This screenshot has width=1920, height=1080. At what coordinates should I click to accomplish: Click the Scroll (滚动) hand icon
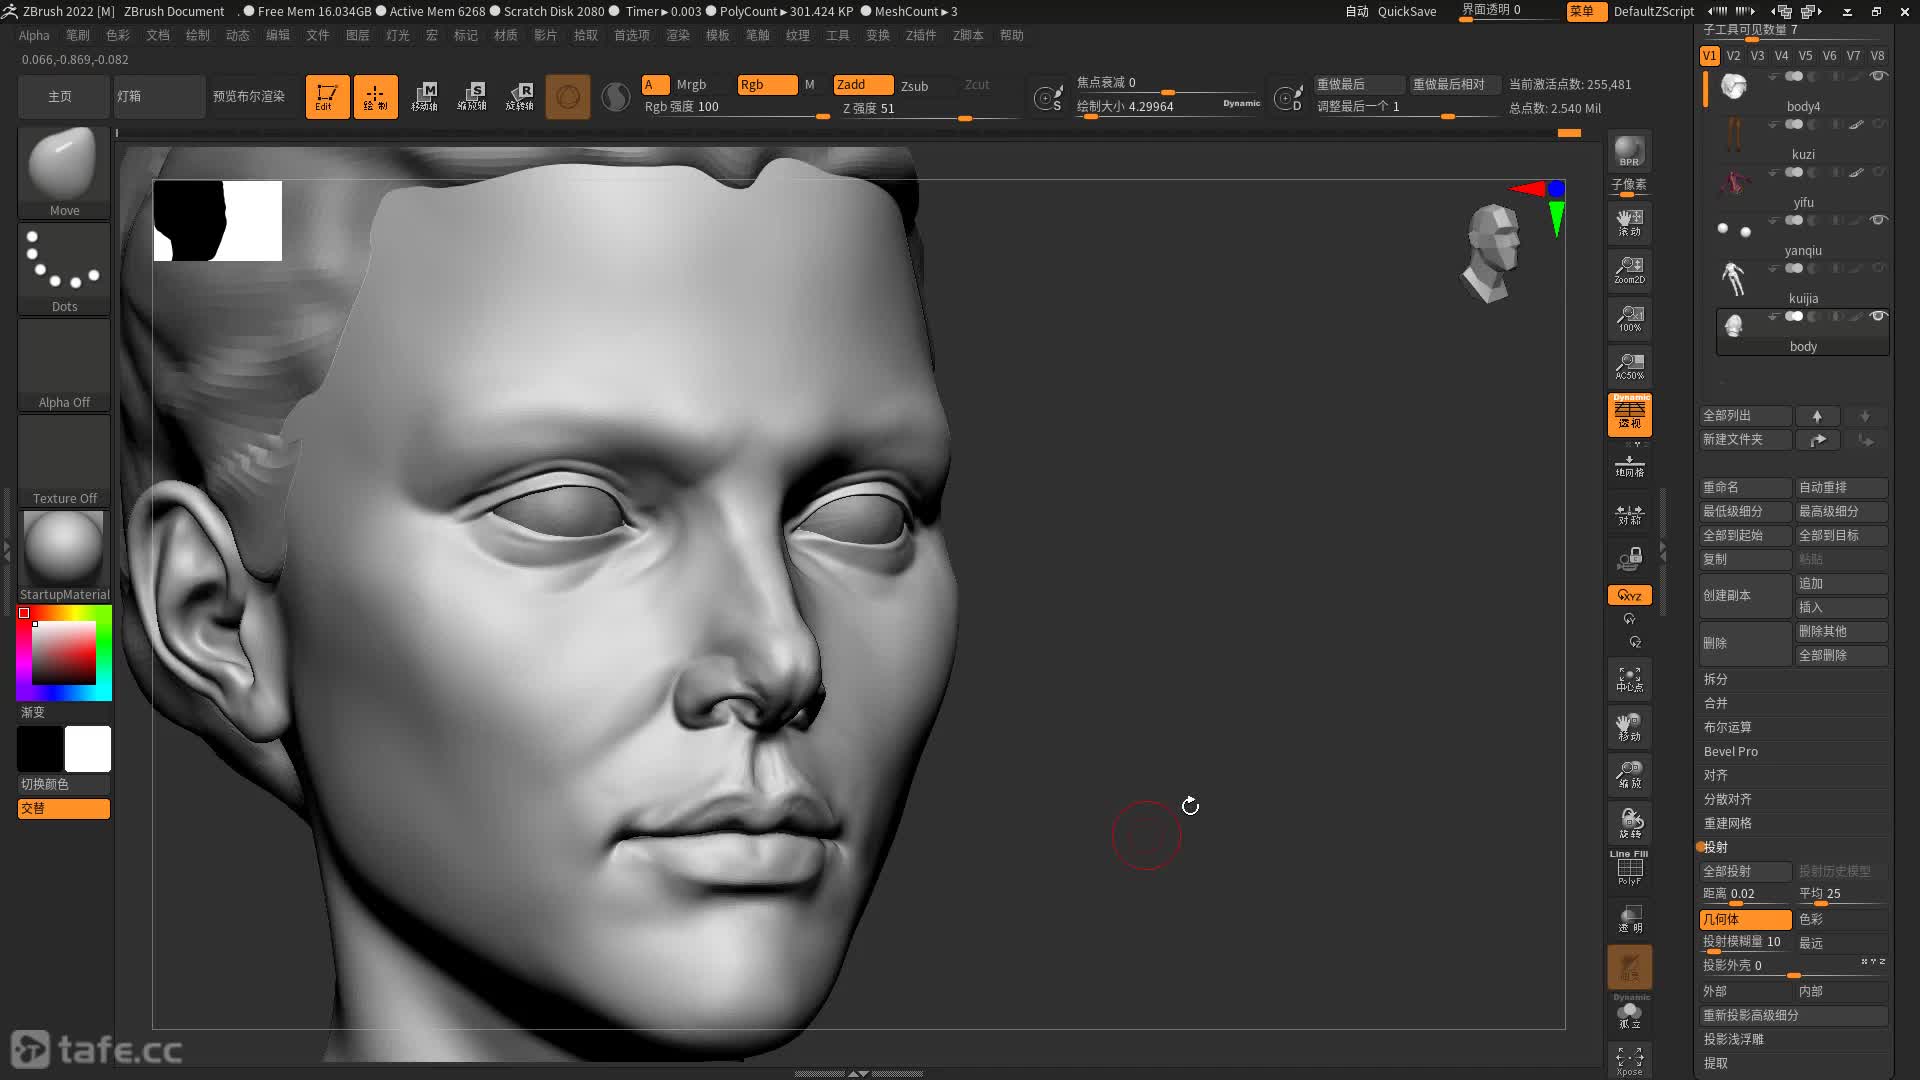[1629, 222]
